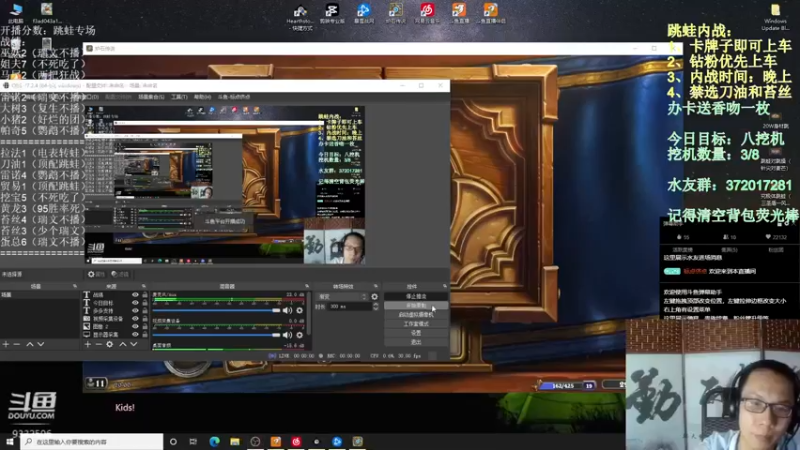Open 网易云音乐 desktop icon
This screenshot has width=800, height=450.
point(427,14)
